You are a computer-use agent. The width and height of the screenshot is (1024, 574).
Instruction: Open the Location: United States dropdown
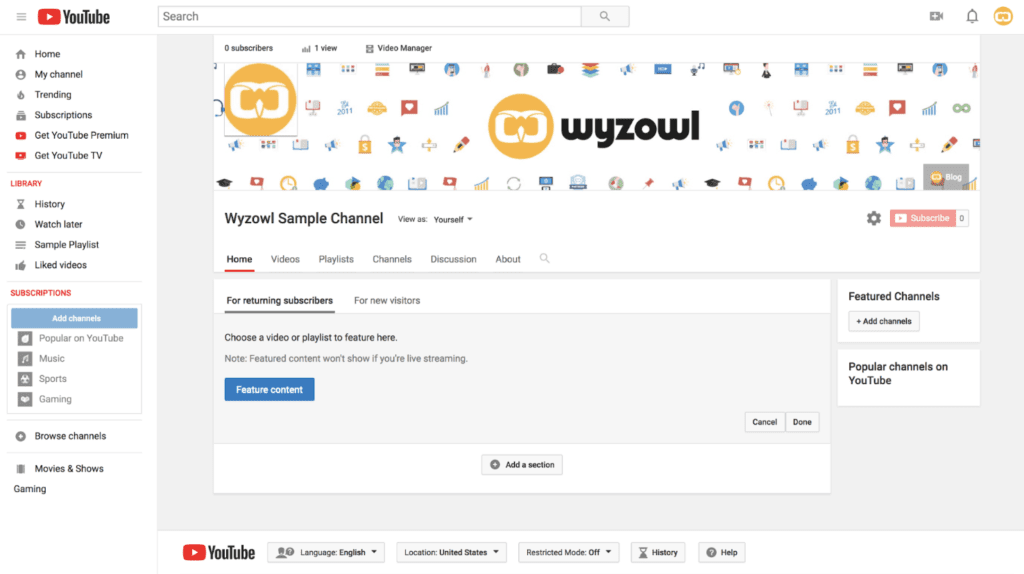tap(451, 552)
